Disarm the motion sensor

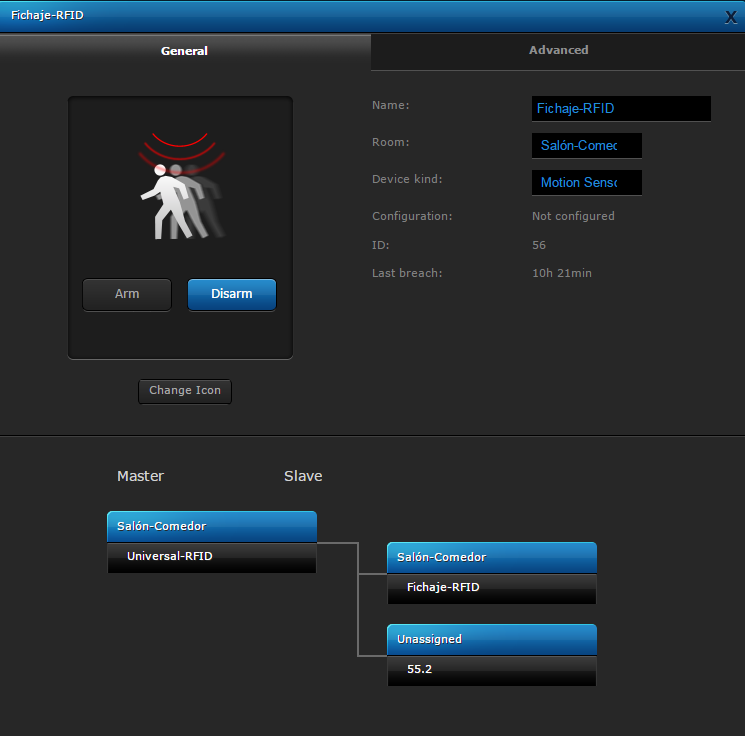[232, 294]
